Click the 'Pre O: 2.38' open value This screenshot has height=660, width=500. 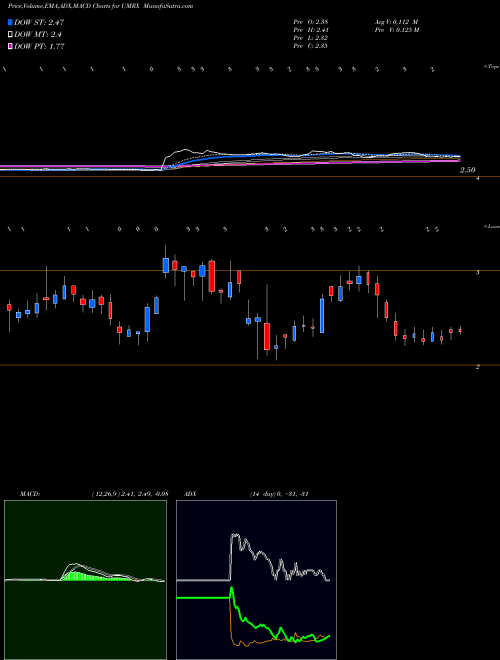point(311,22)
